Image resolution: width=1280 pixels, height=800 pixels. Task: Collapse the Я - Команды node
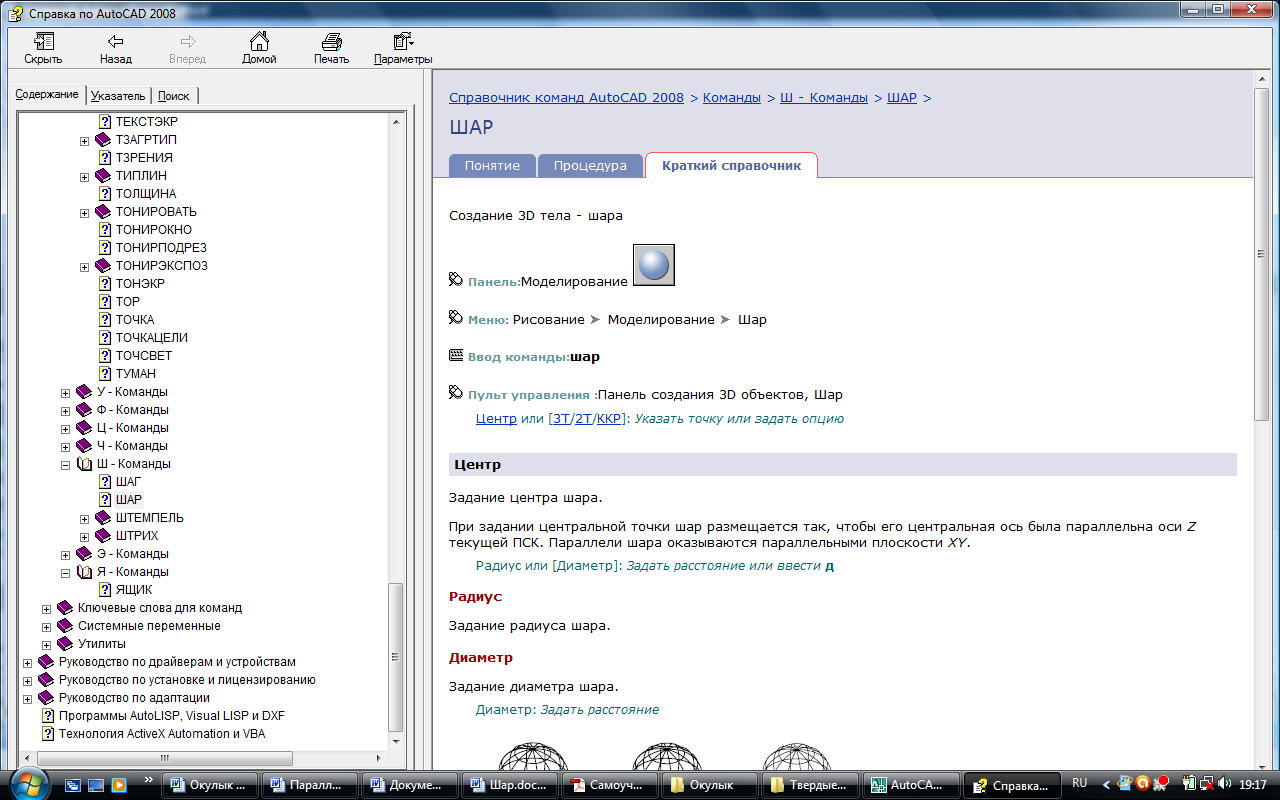[66, 573]
